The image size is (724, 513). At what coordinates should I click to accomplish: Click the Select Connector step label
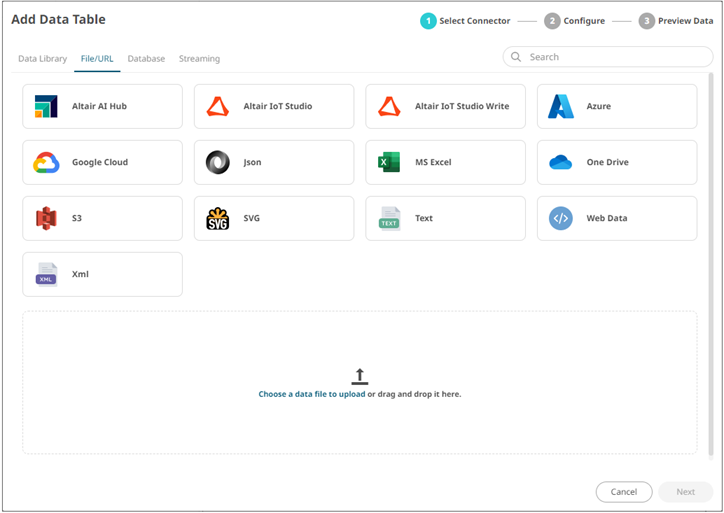point(475,21)
